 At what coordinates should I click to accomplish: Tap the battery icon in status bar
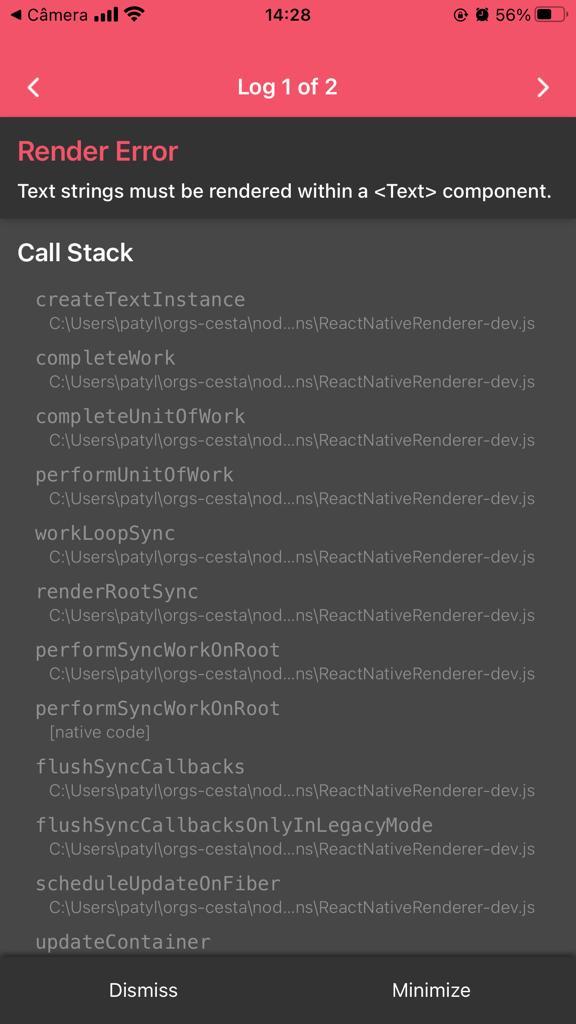[551, 14]
